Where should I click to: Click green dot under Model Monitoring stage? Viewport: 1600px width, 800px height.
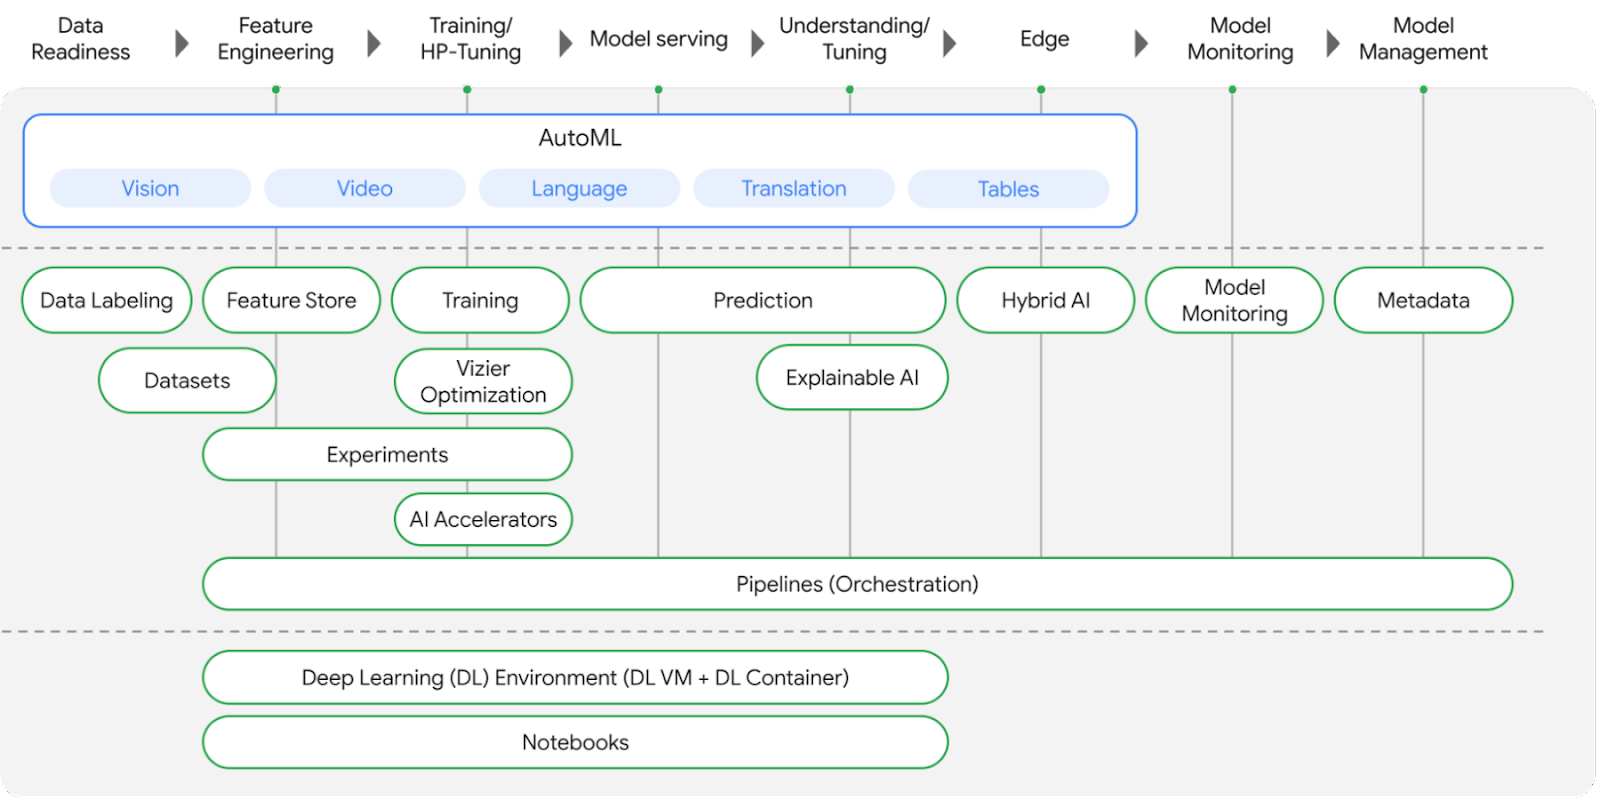(1232, 89)
